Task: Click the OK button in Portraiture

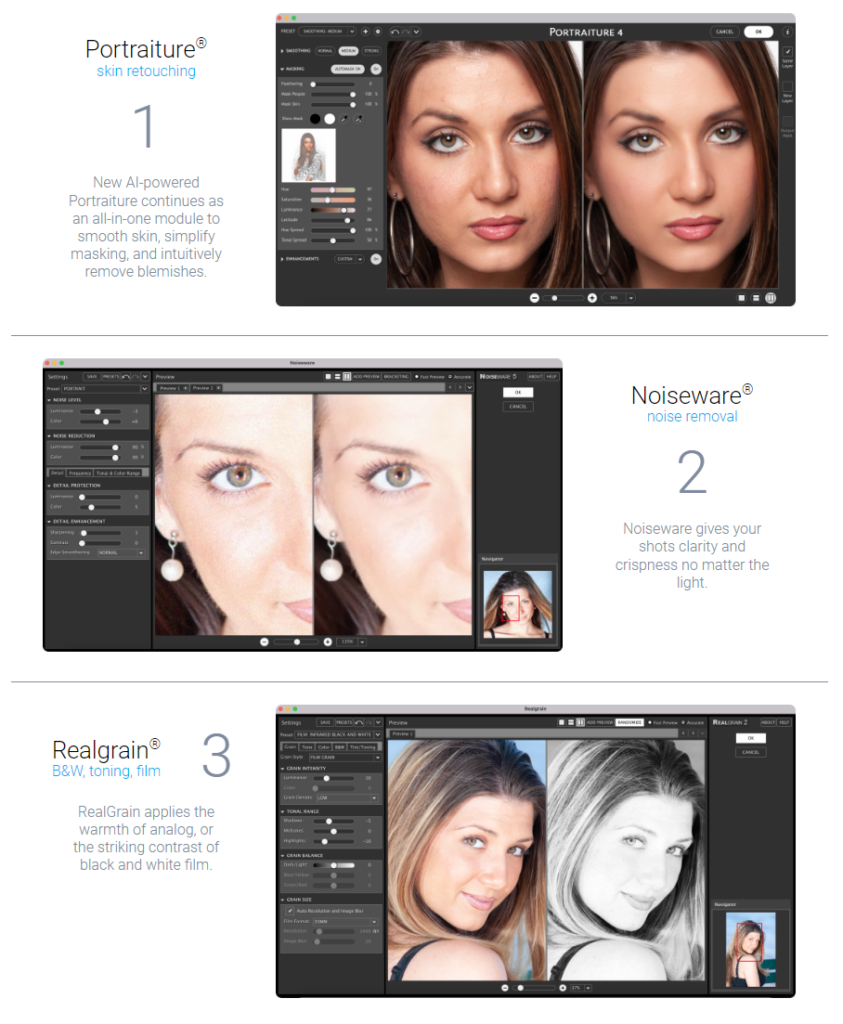Action: coord(758,31)
